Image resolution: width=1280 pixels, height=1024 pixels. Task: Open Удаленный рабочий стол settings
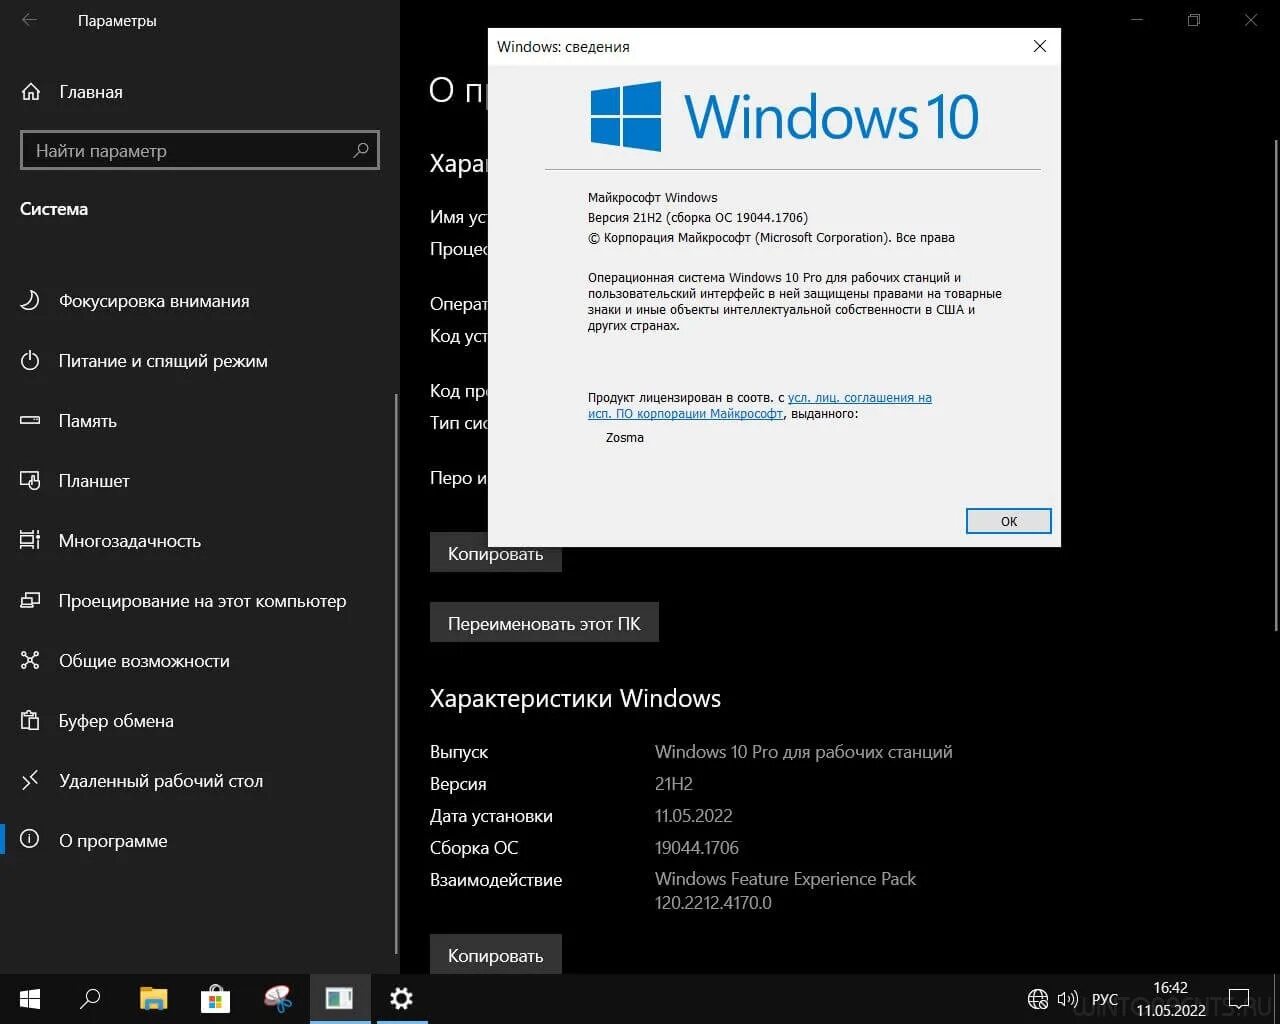[29, 780]
